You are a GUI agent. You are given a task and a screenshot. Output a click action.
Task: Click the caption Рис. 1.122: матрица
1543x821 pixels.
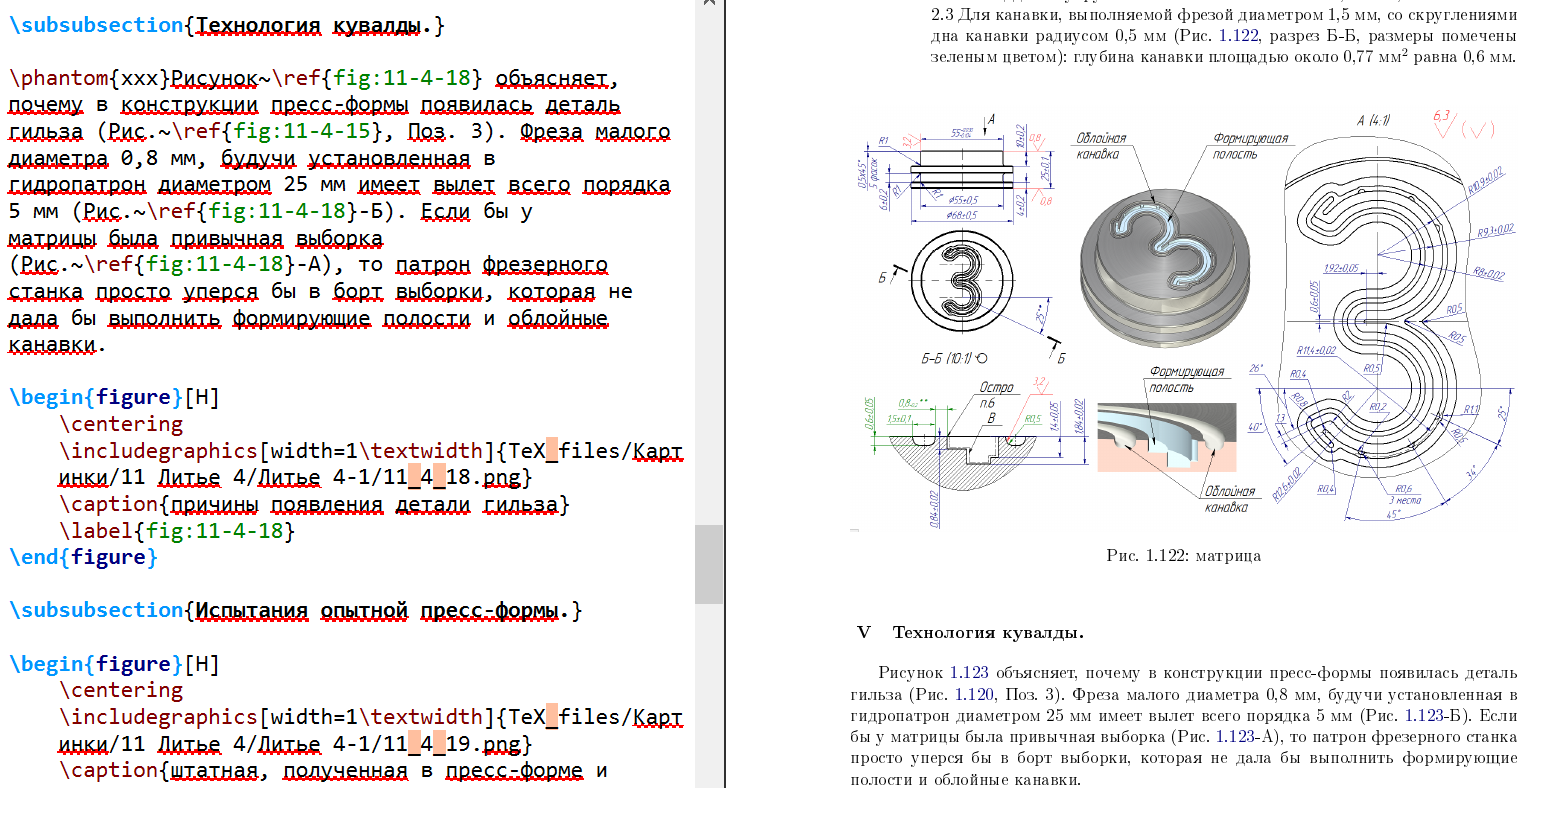point(1183,556)
